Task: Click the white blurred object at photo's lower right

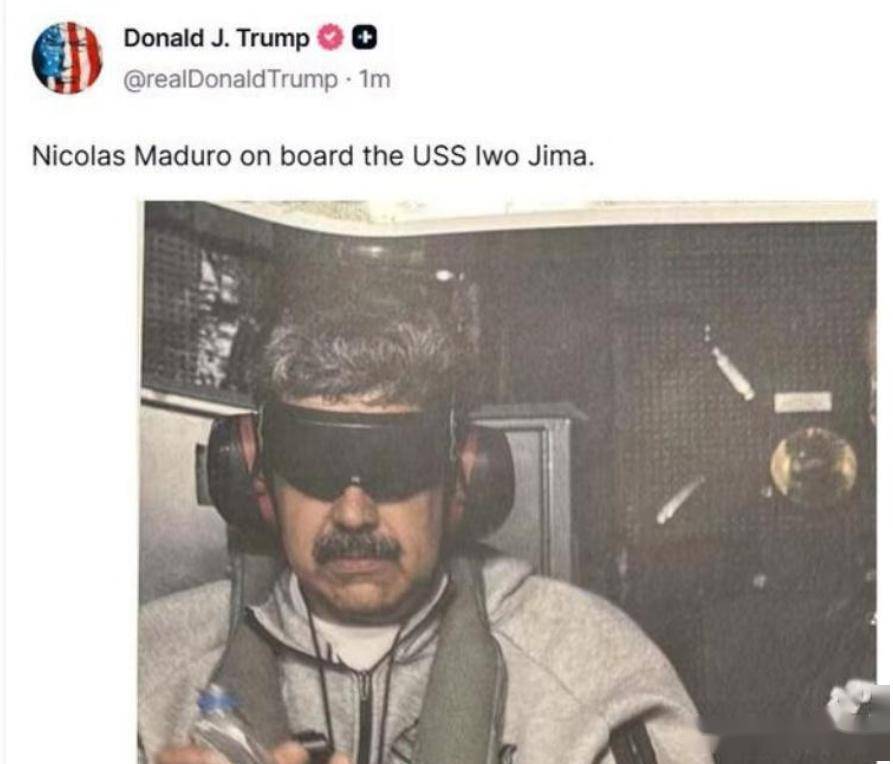Action: (x=857, y=708)
